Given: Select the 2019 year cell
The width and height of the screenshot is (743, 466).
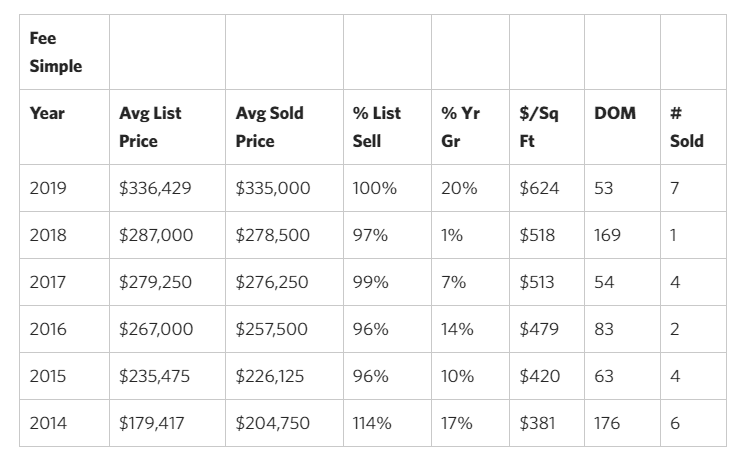Looking at the screenshot, I should coord(47,188).
